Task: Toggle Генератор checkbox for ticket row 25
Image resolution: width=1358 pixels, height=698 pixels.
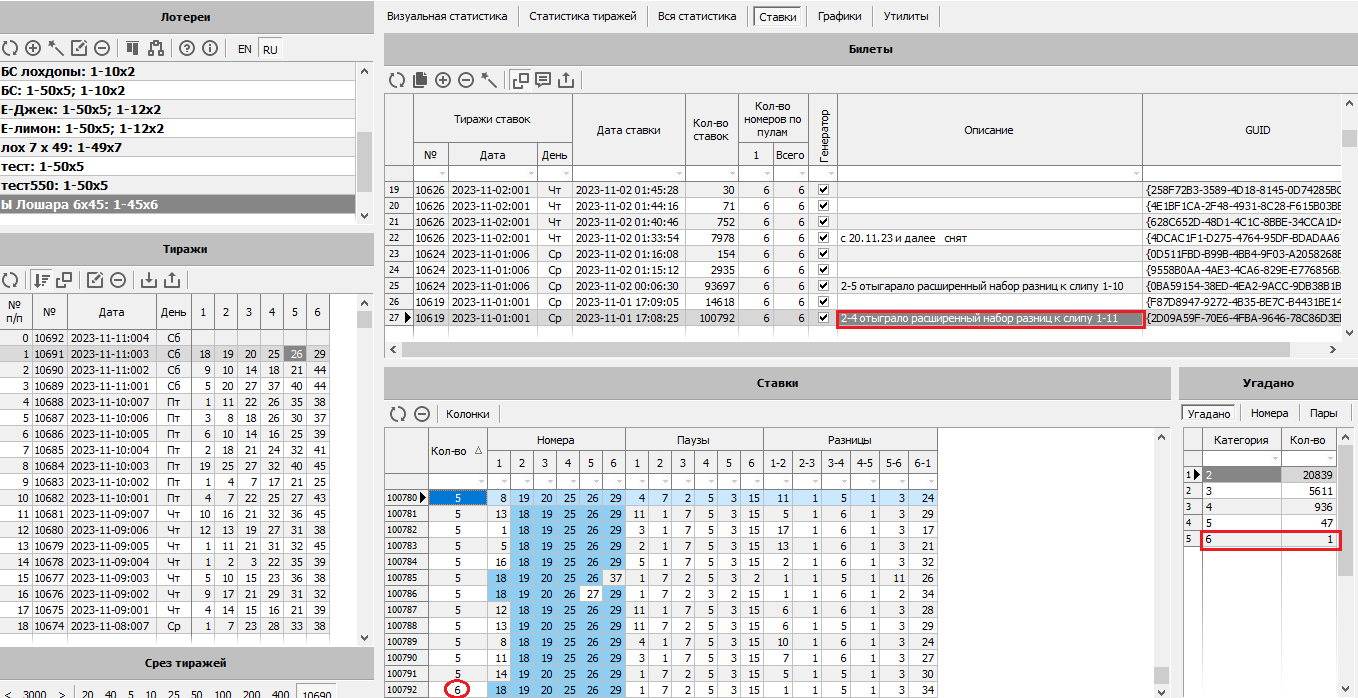Action: coord(824,285)
